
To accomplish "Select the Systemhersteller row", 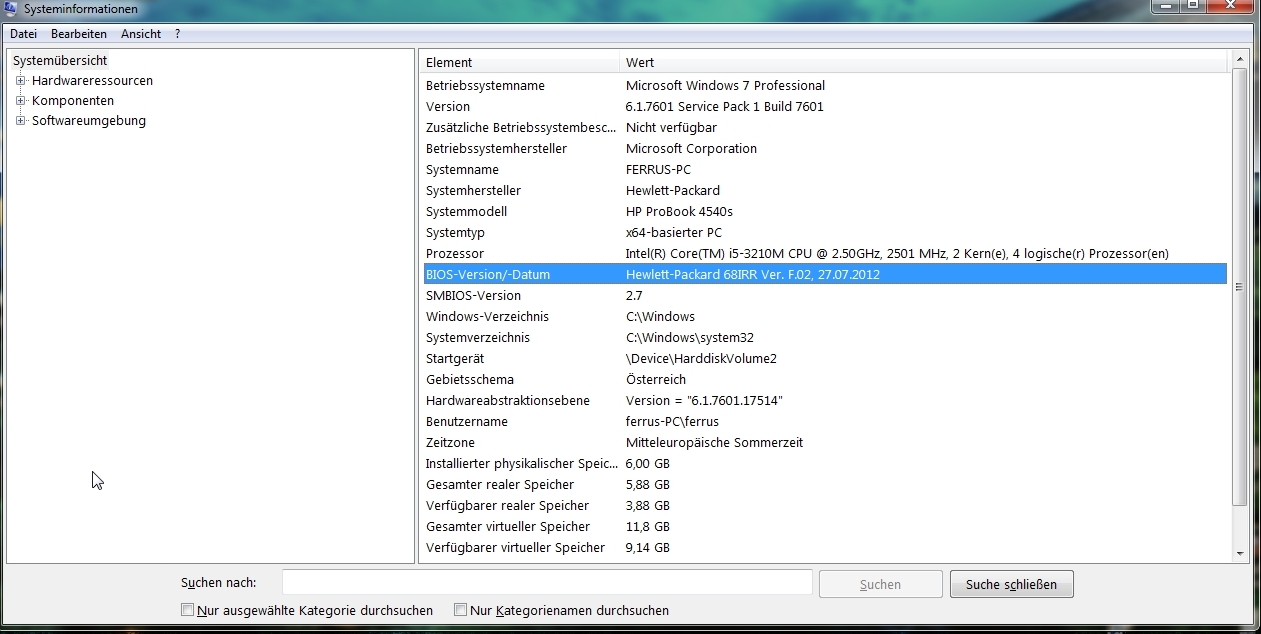I will (823, 191).
